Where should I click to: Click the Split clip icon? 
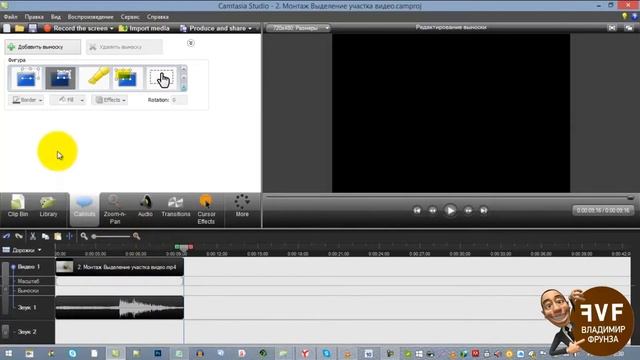coord(69,236)
